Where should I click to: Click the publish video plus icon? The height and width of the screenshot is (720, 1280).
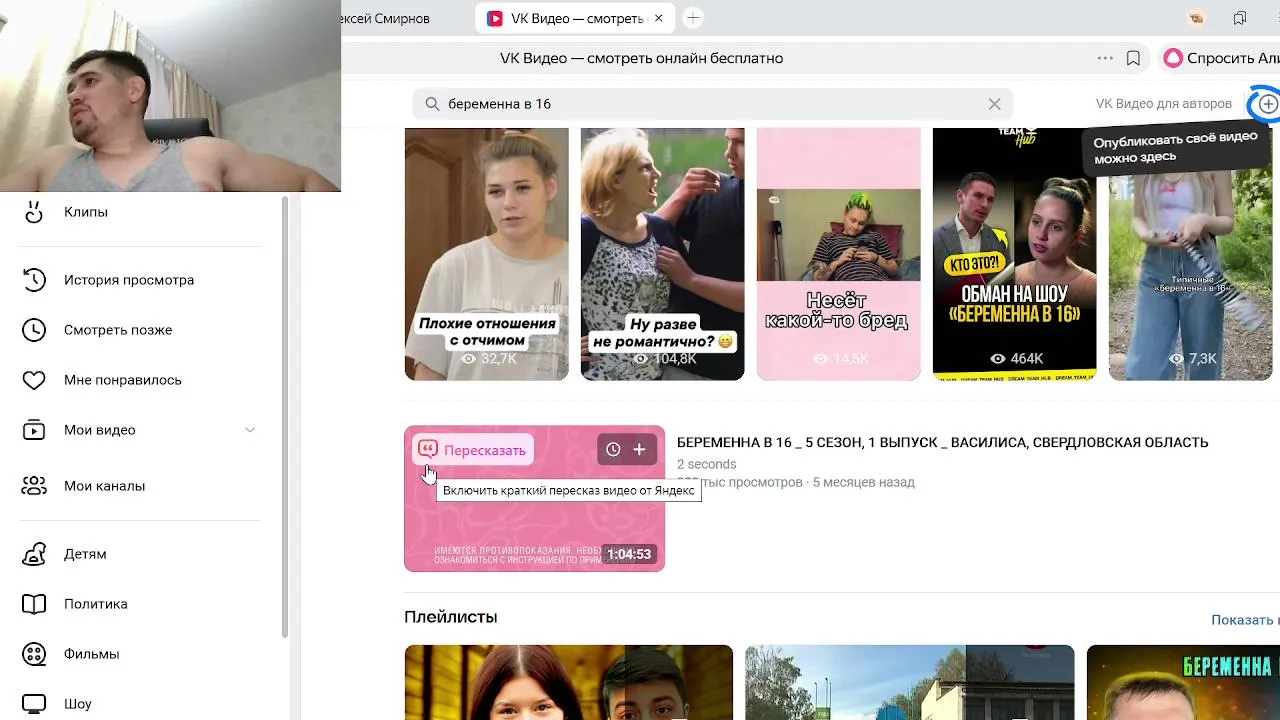[1268, 104]
